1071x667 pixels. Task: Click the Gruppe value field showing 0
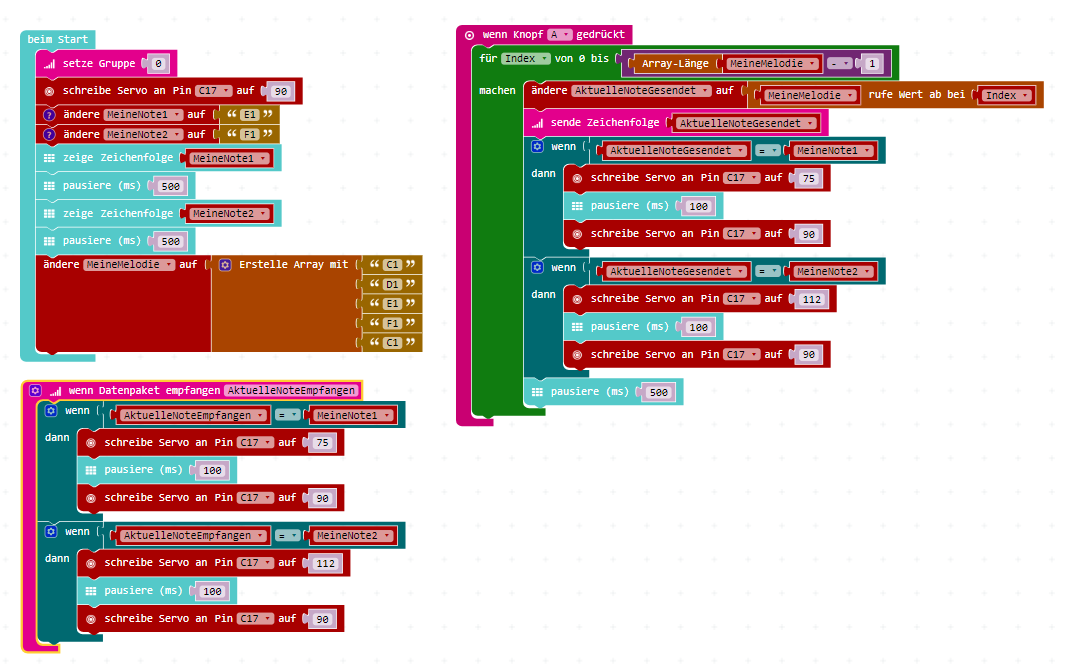click(x=158, y=63)
